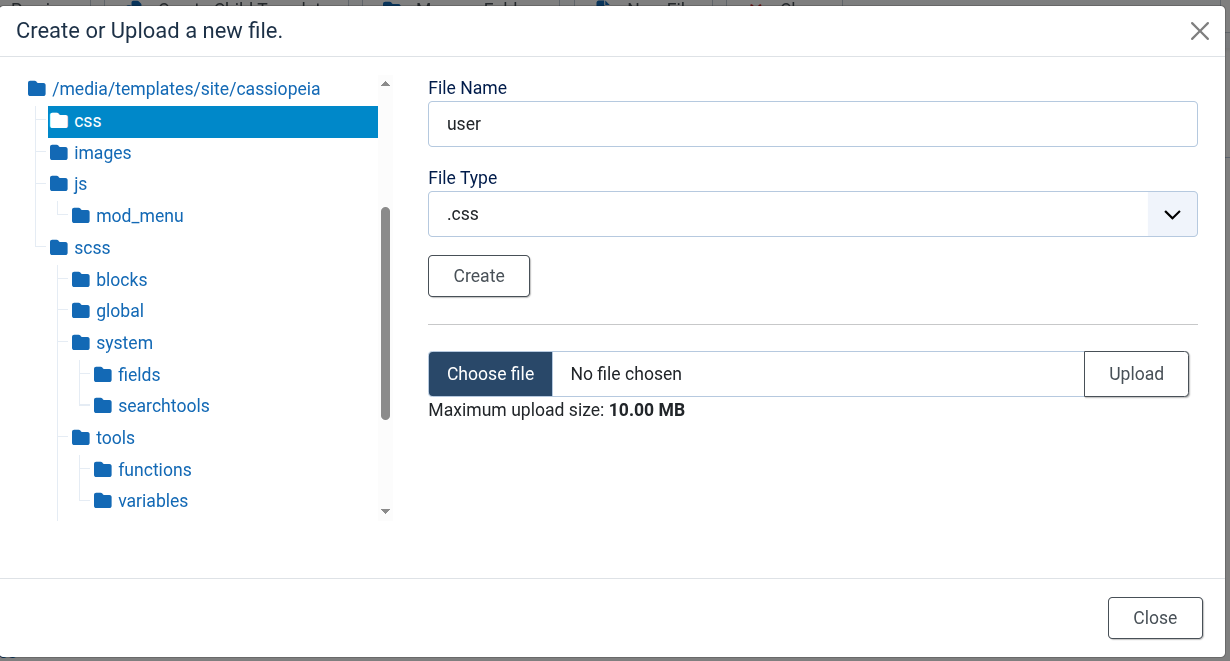
Task: Pick the fields subfolder label
Action: 139,375
